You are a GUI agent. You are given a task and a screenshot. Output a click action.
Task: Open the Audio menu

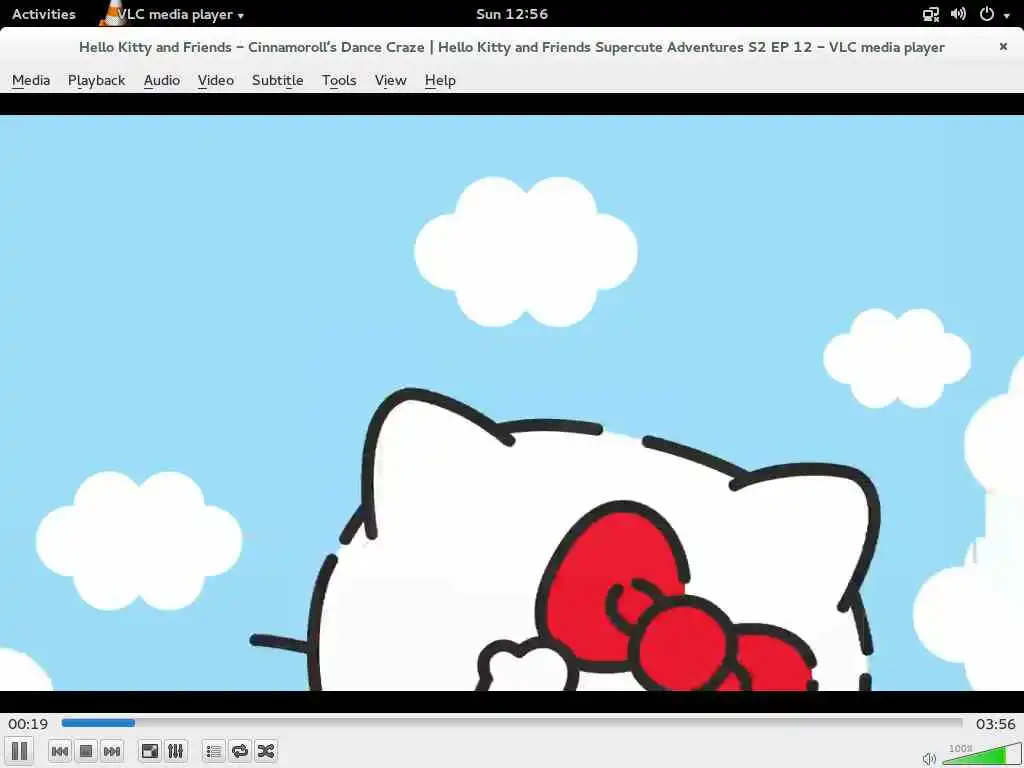pyautogui.click(x=162, y=80)
